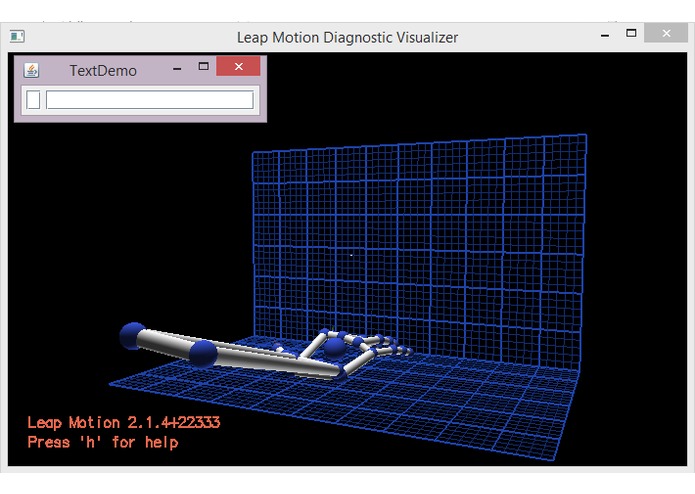The height and width of the screenshot is (494, 695).
Task: Click the blue palm sphere of the hand model
Action: click(334, 348)
